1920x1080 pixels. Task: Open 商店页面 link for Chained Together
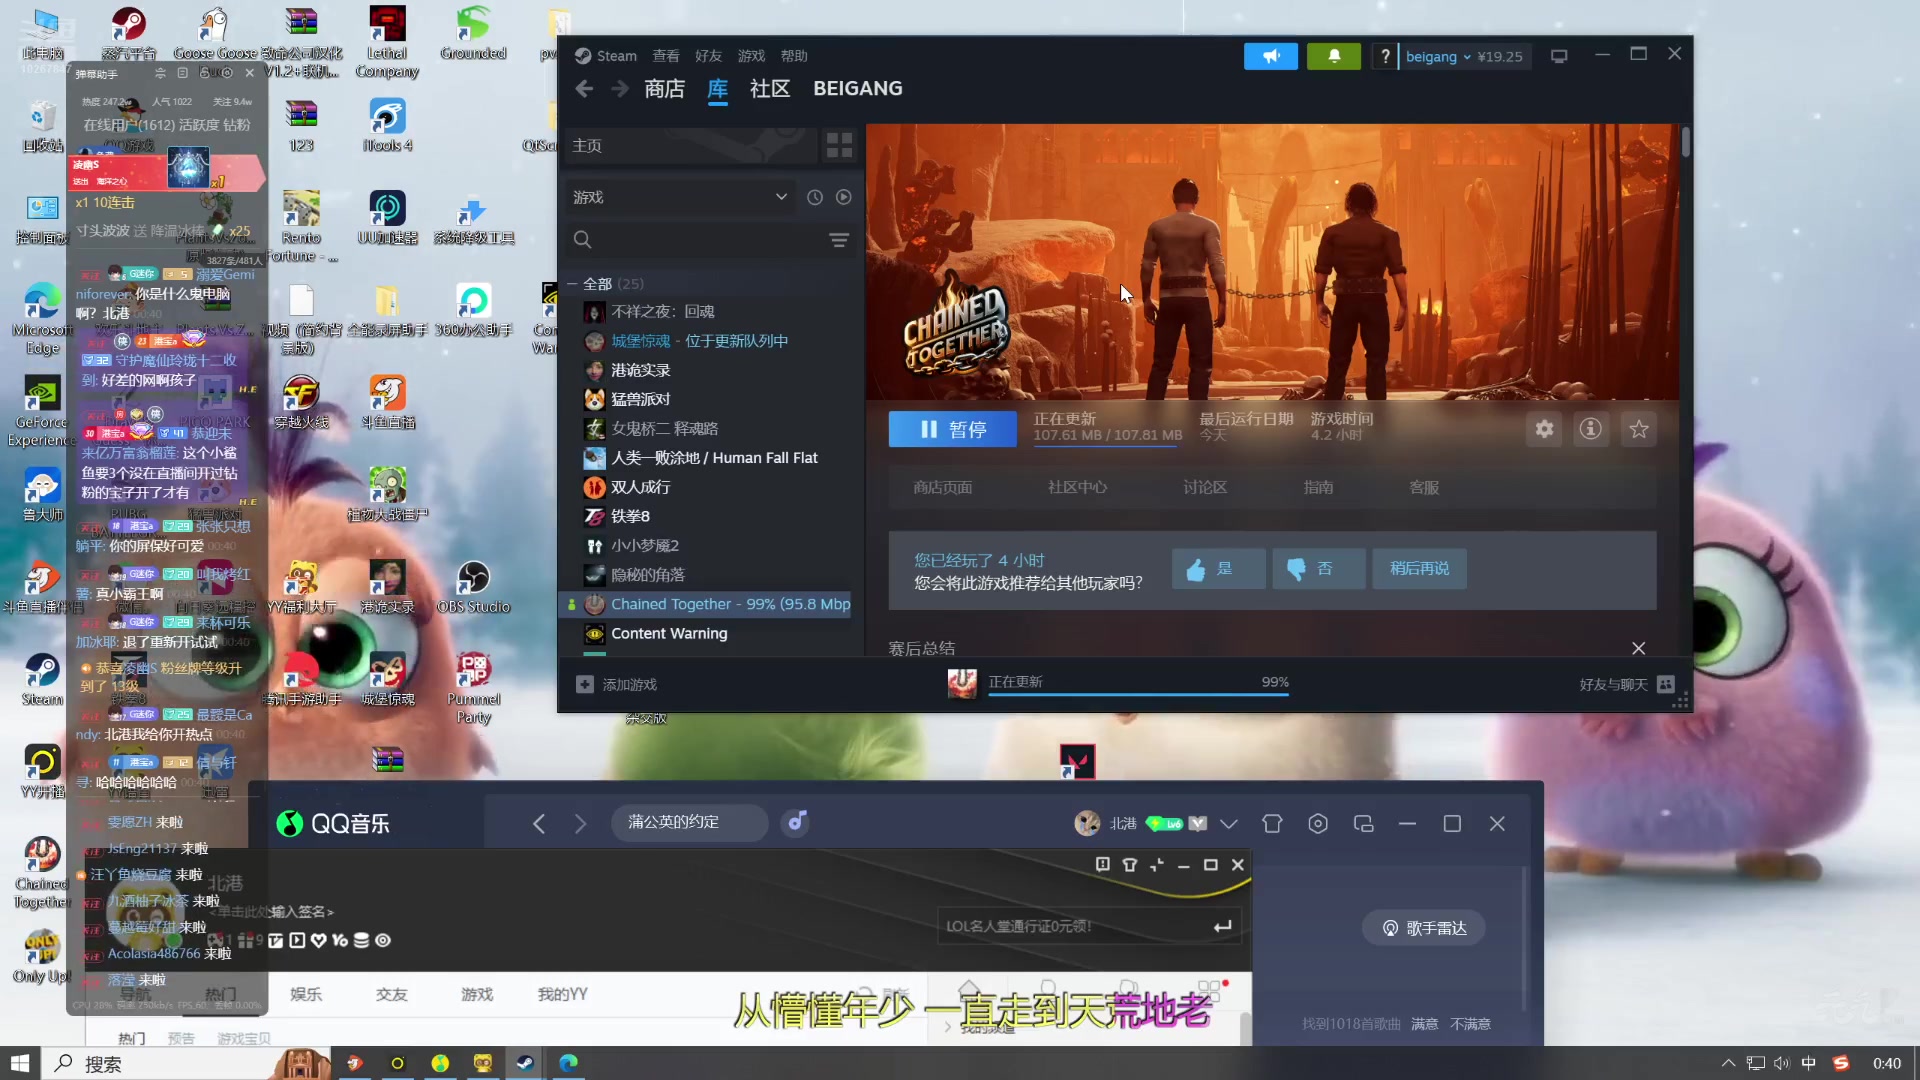coord(942,487)
